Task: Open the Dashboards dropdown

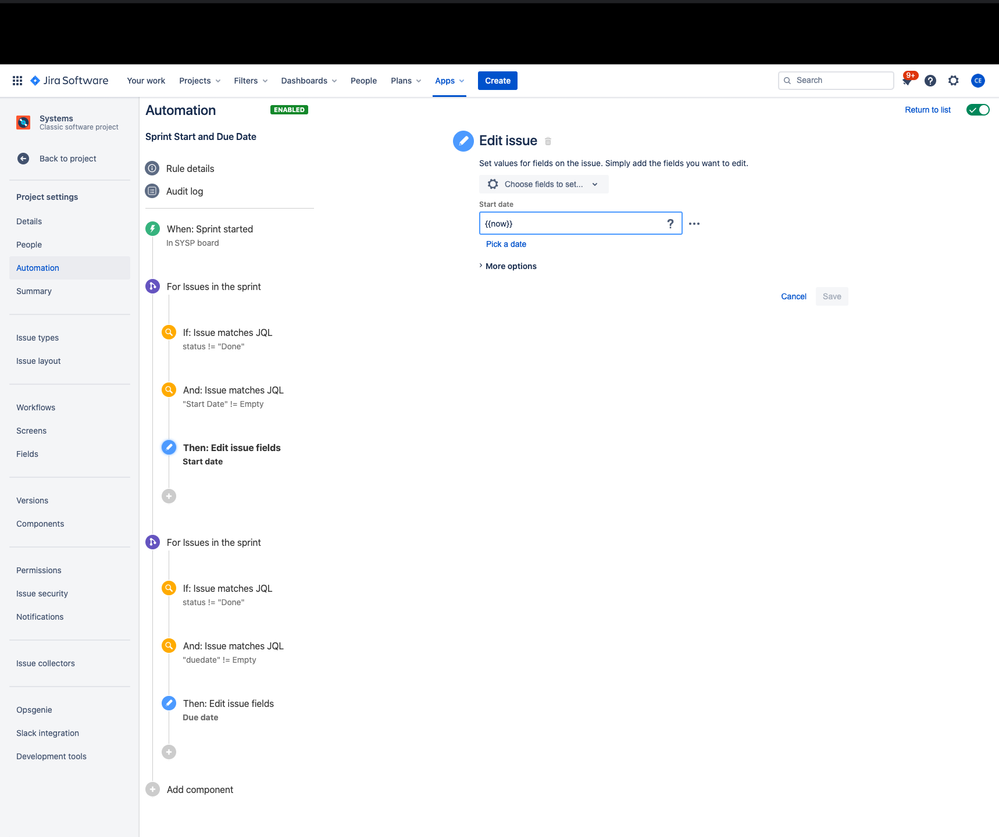Action: click(308, 81)
